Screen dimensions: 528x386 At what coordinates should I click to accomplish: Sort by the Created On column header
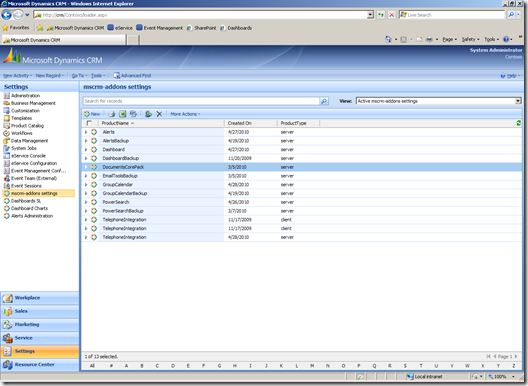point(251,123)
